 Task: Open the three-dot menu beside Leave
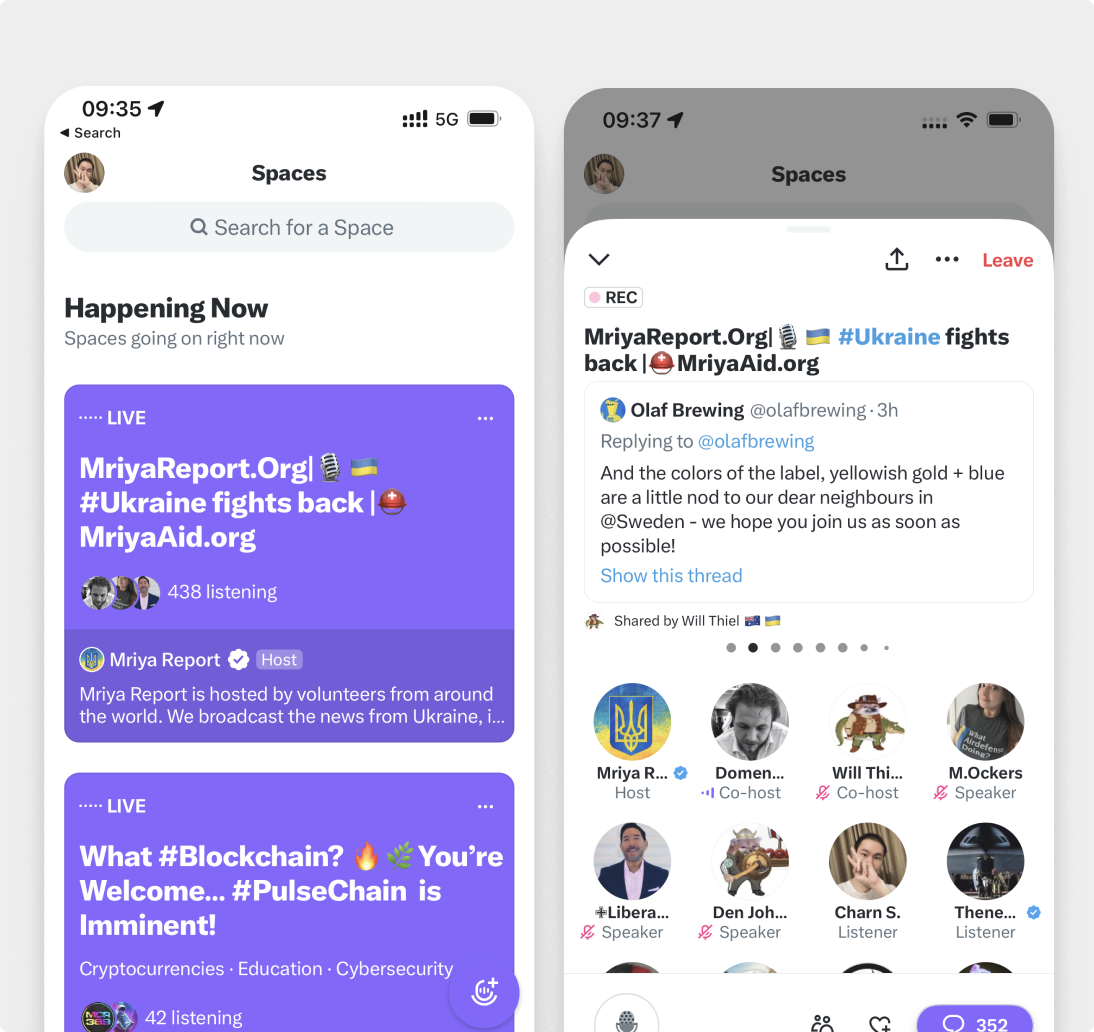947,259
